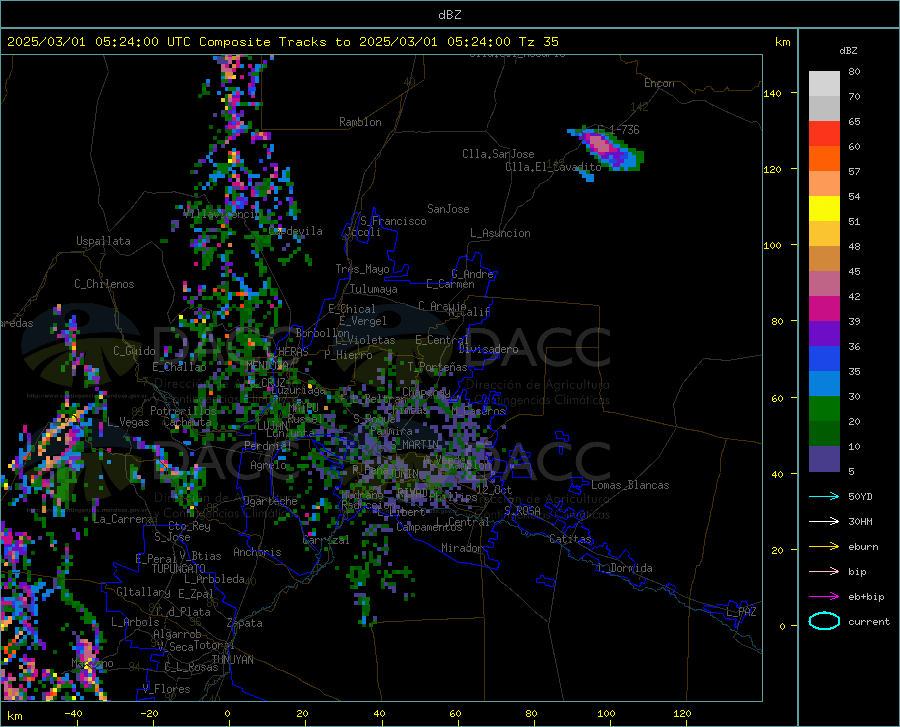The width and height of the screenshot is (900, 727).
Task: Click the 30HM white arrow legend icon
Action: point(824,522)
